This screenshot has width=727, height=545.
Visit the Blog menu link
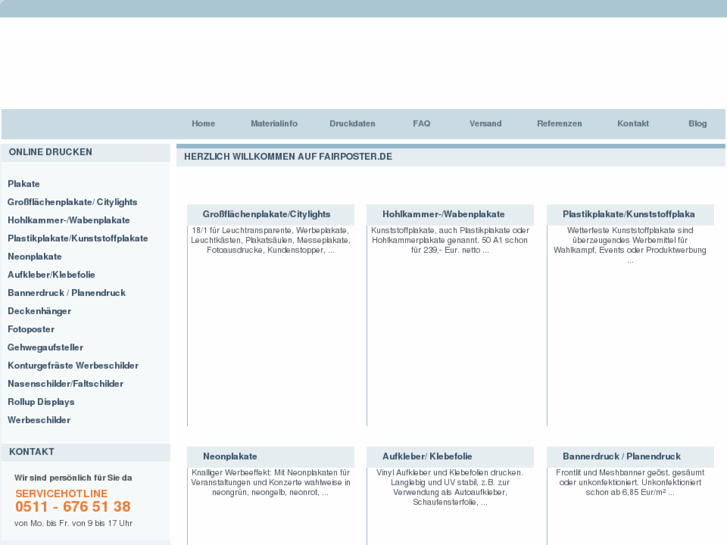[697, 124]
